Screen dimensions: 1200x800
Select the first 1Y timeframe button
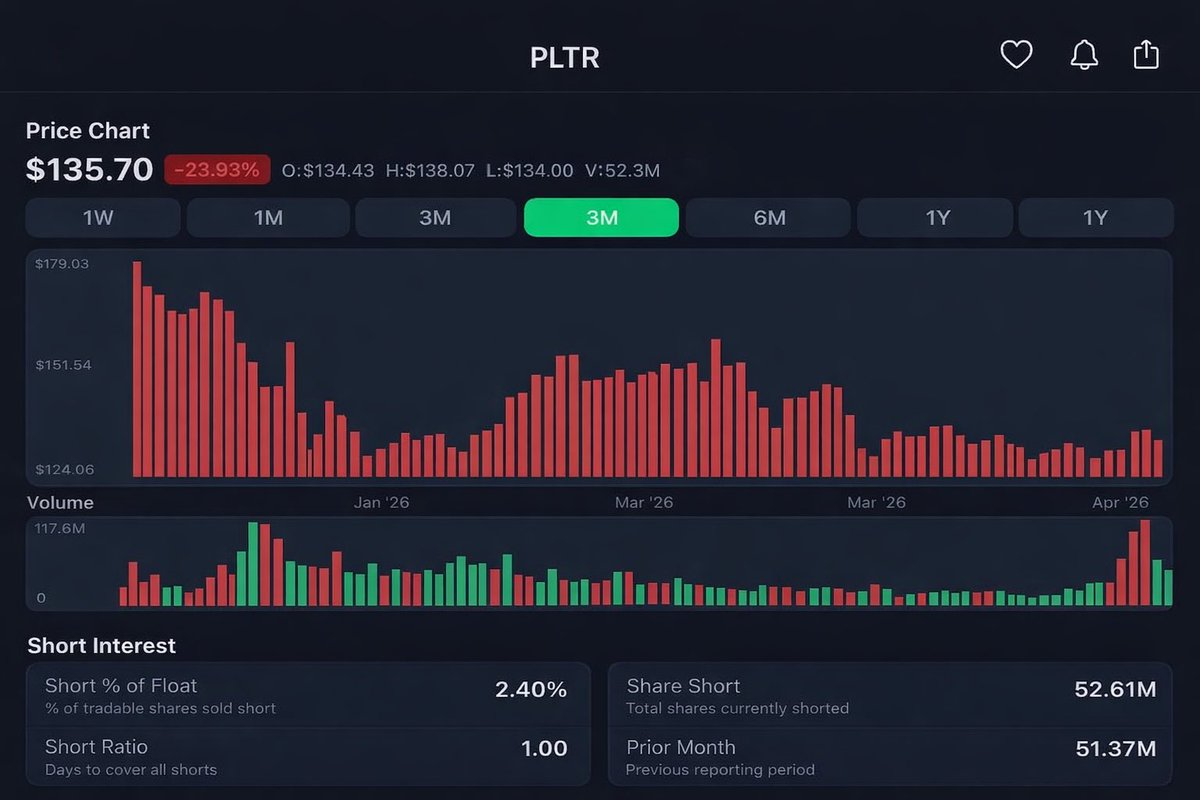pos(935,217)
